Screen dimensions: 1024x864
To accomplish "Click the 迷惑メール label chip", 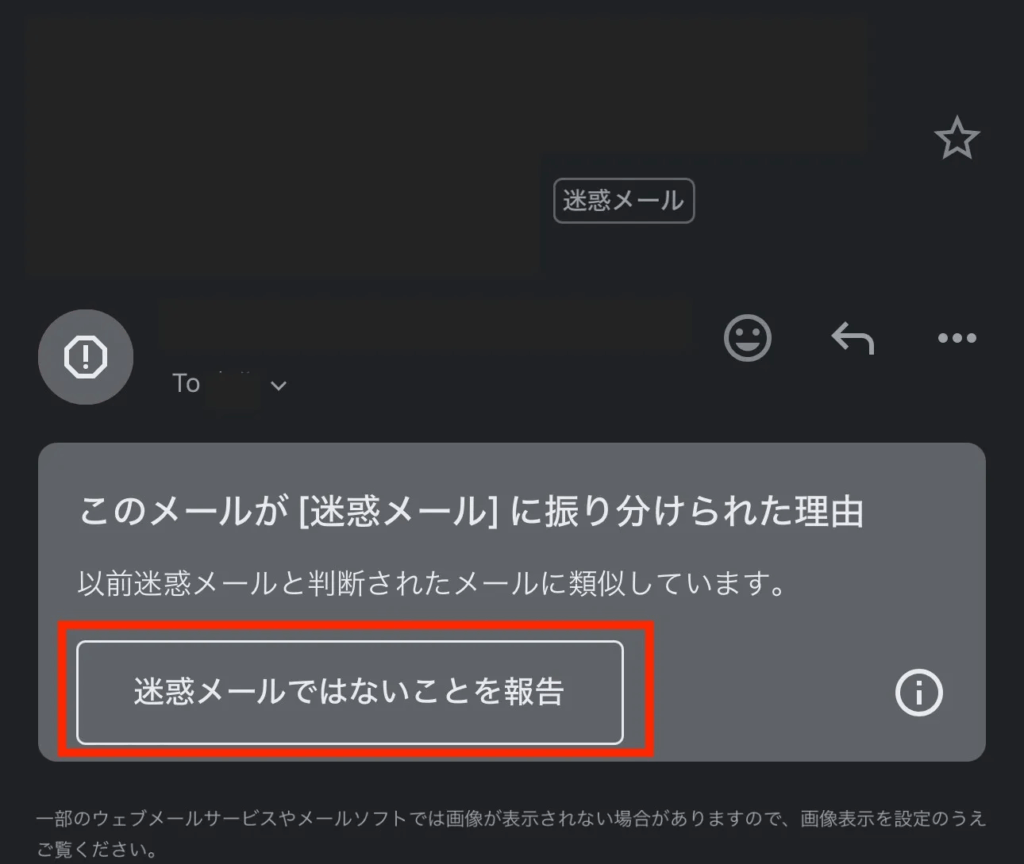I will coord(624,200).
